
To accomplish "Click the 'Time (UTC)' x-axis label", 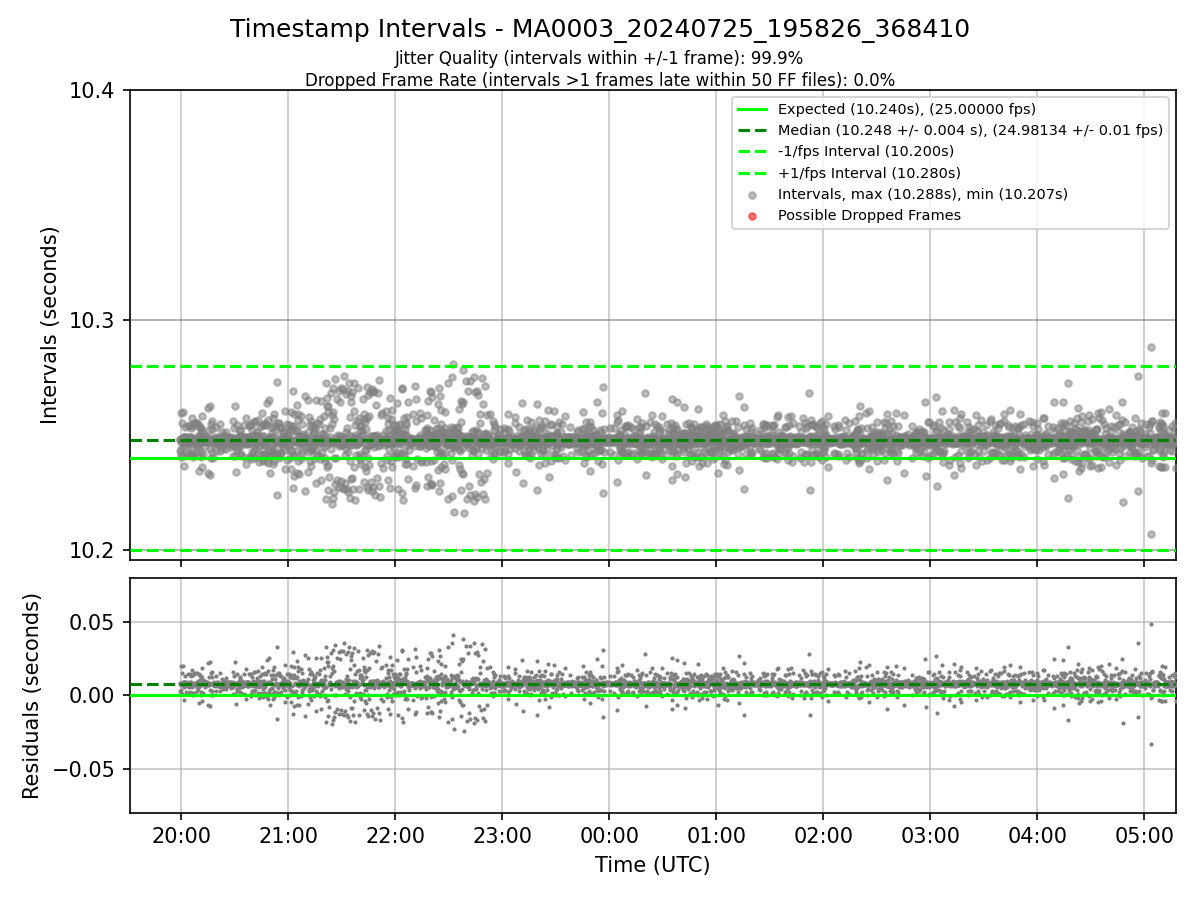I will (x=652, y=865).
